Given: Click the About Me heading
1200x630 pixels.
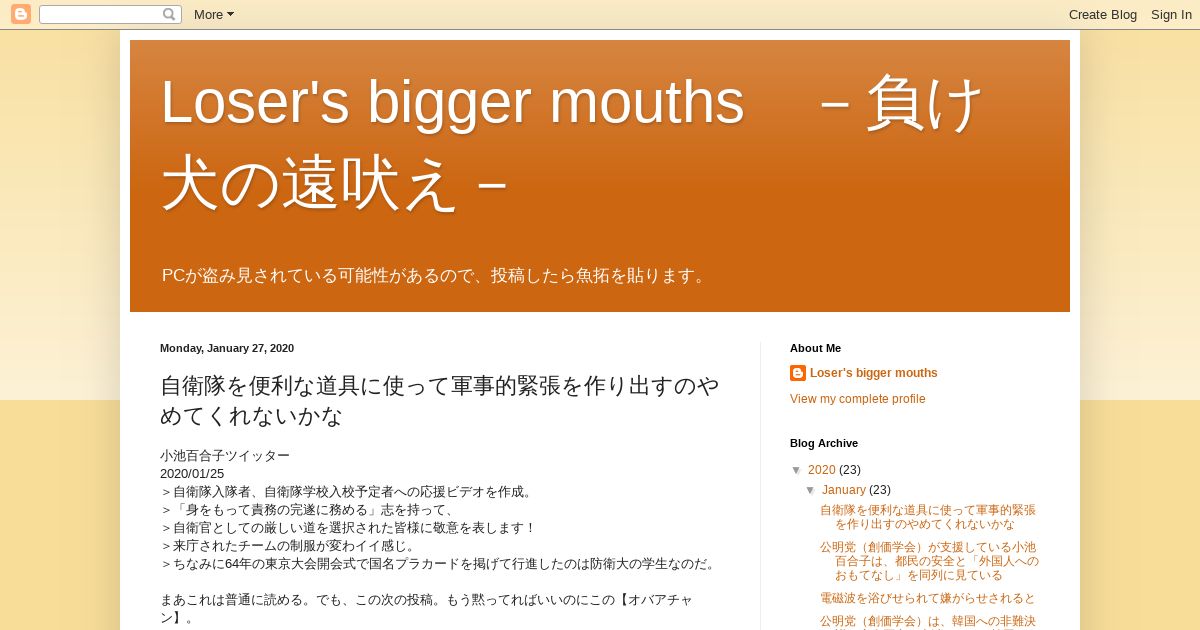Looking at the screenshot, I should click(815, 348).
